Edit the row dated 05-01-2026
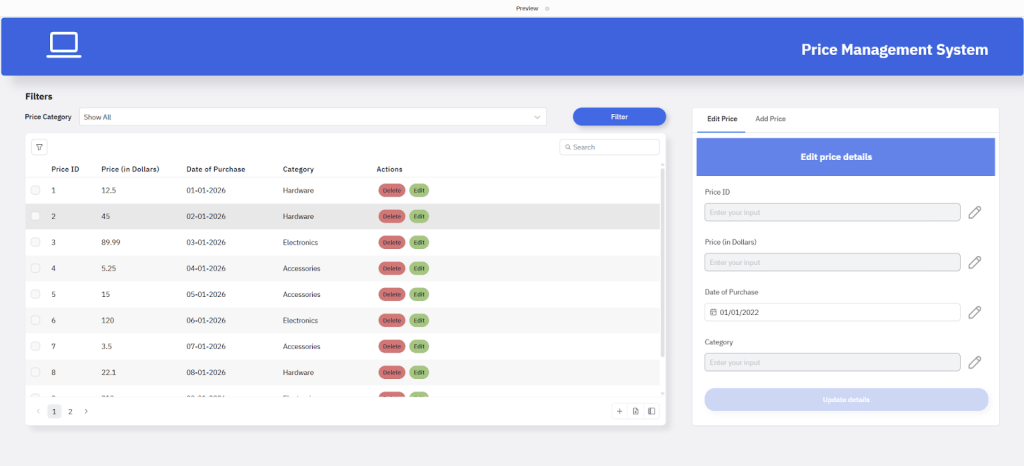 [419, 294]
